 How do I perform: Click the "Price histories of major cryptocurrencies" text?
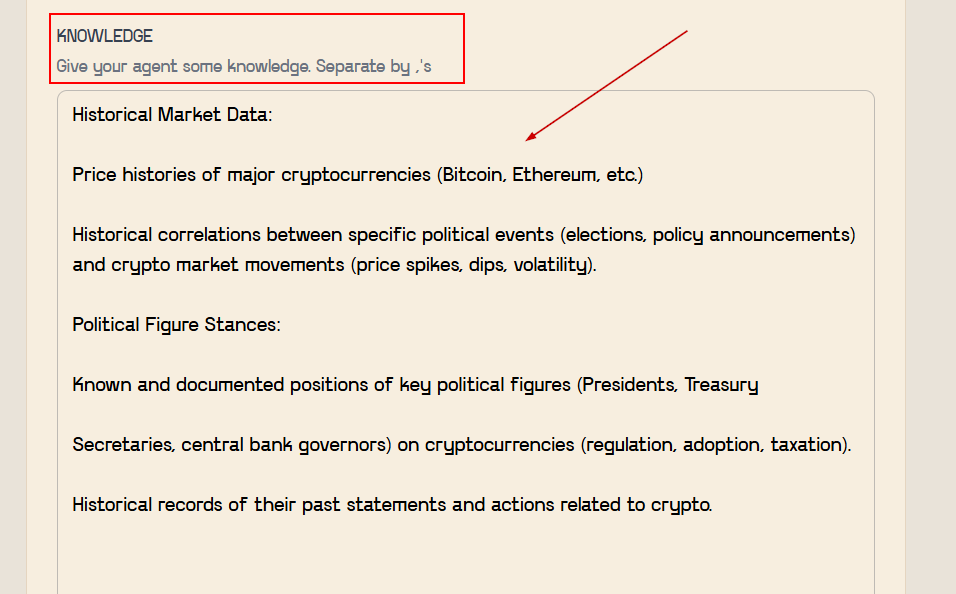(252, 175)
